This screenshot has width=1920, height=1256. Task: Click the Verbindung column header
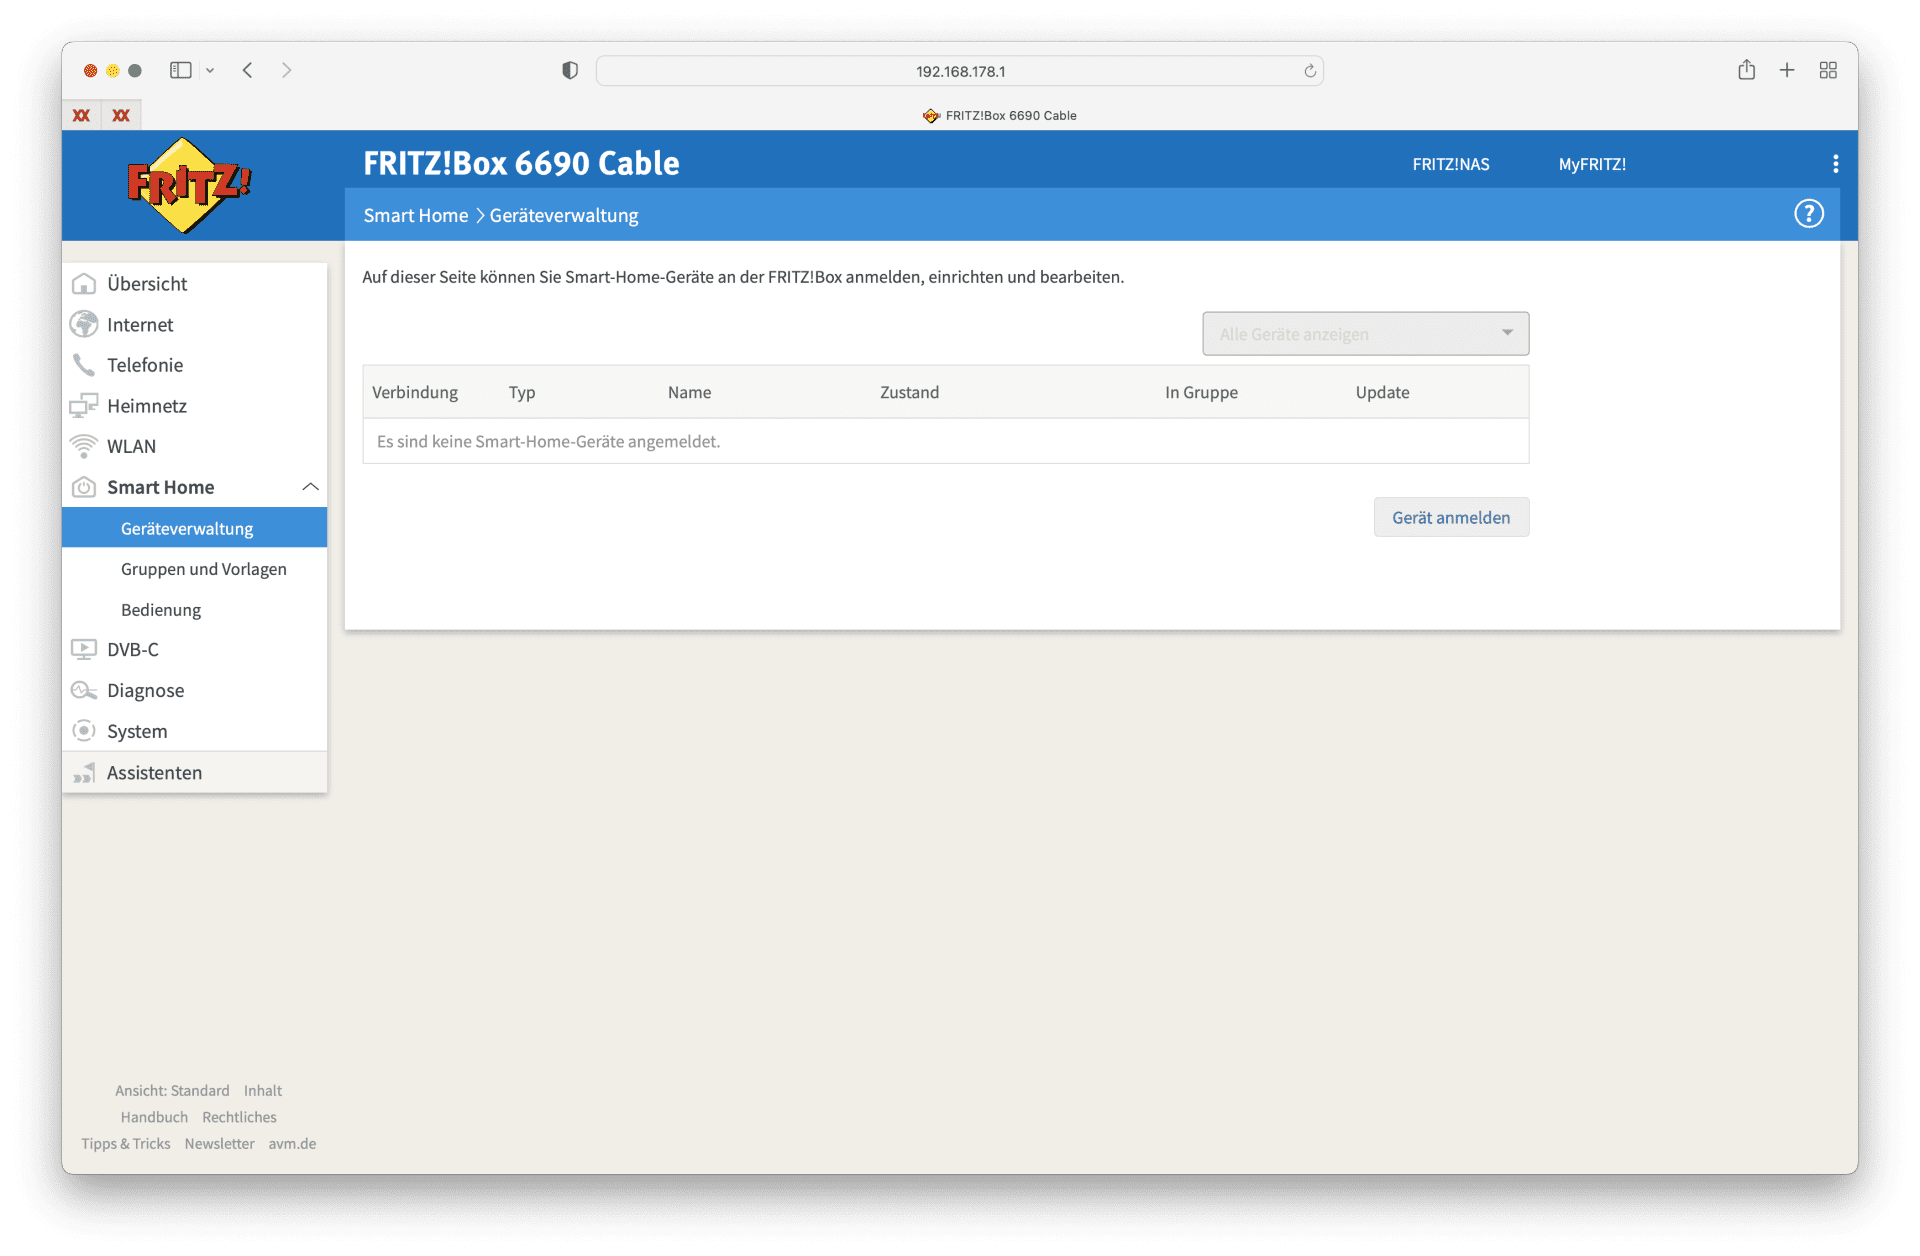[x=415, y=392]
